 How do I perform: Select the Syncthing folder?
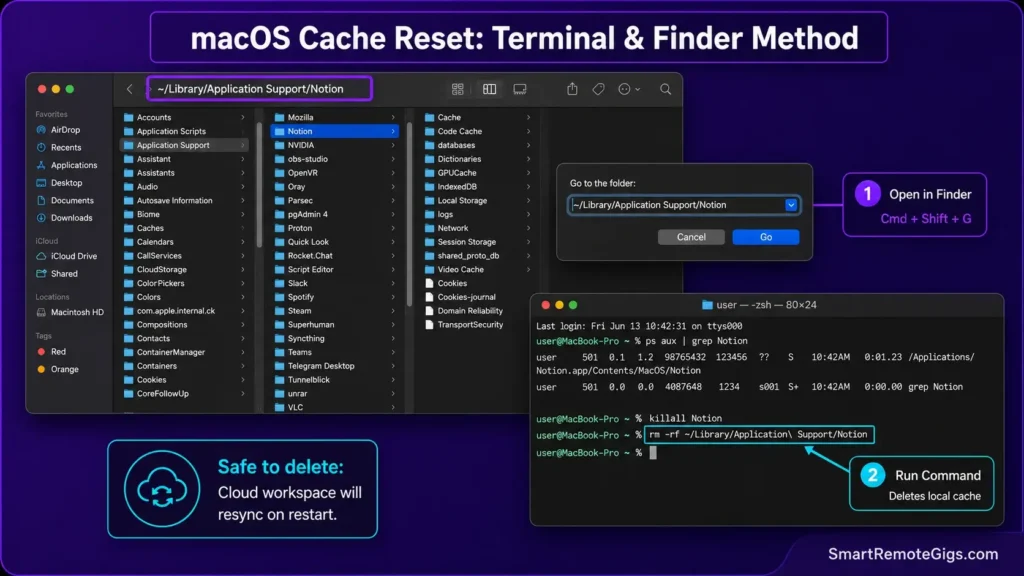point(334,338)
